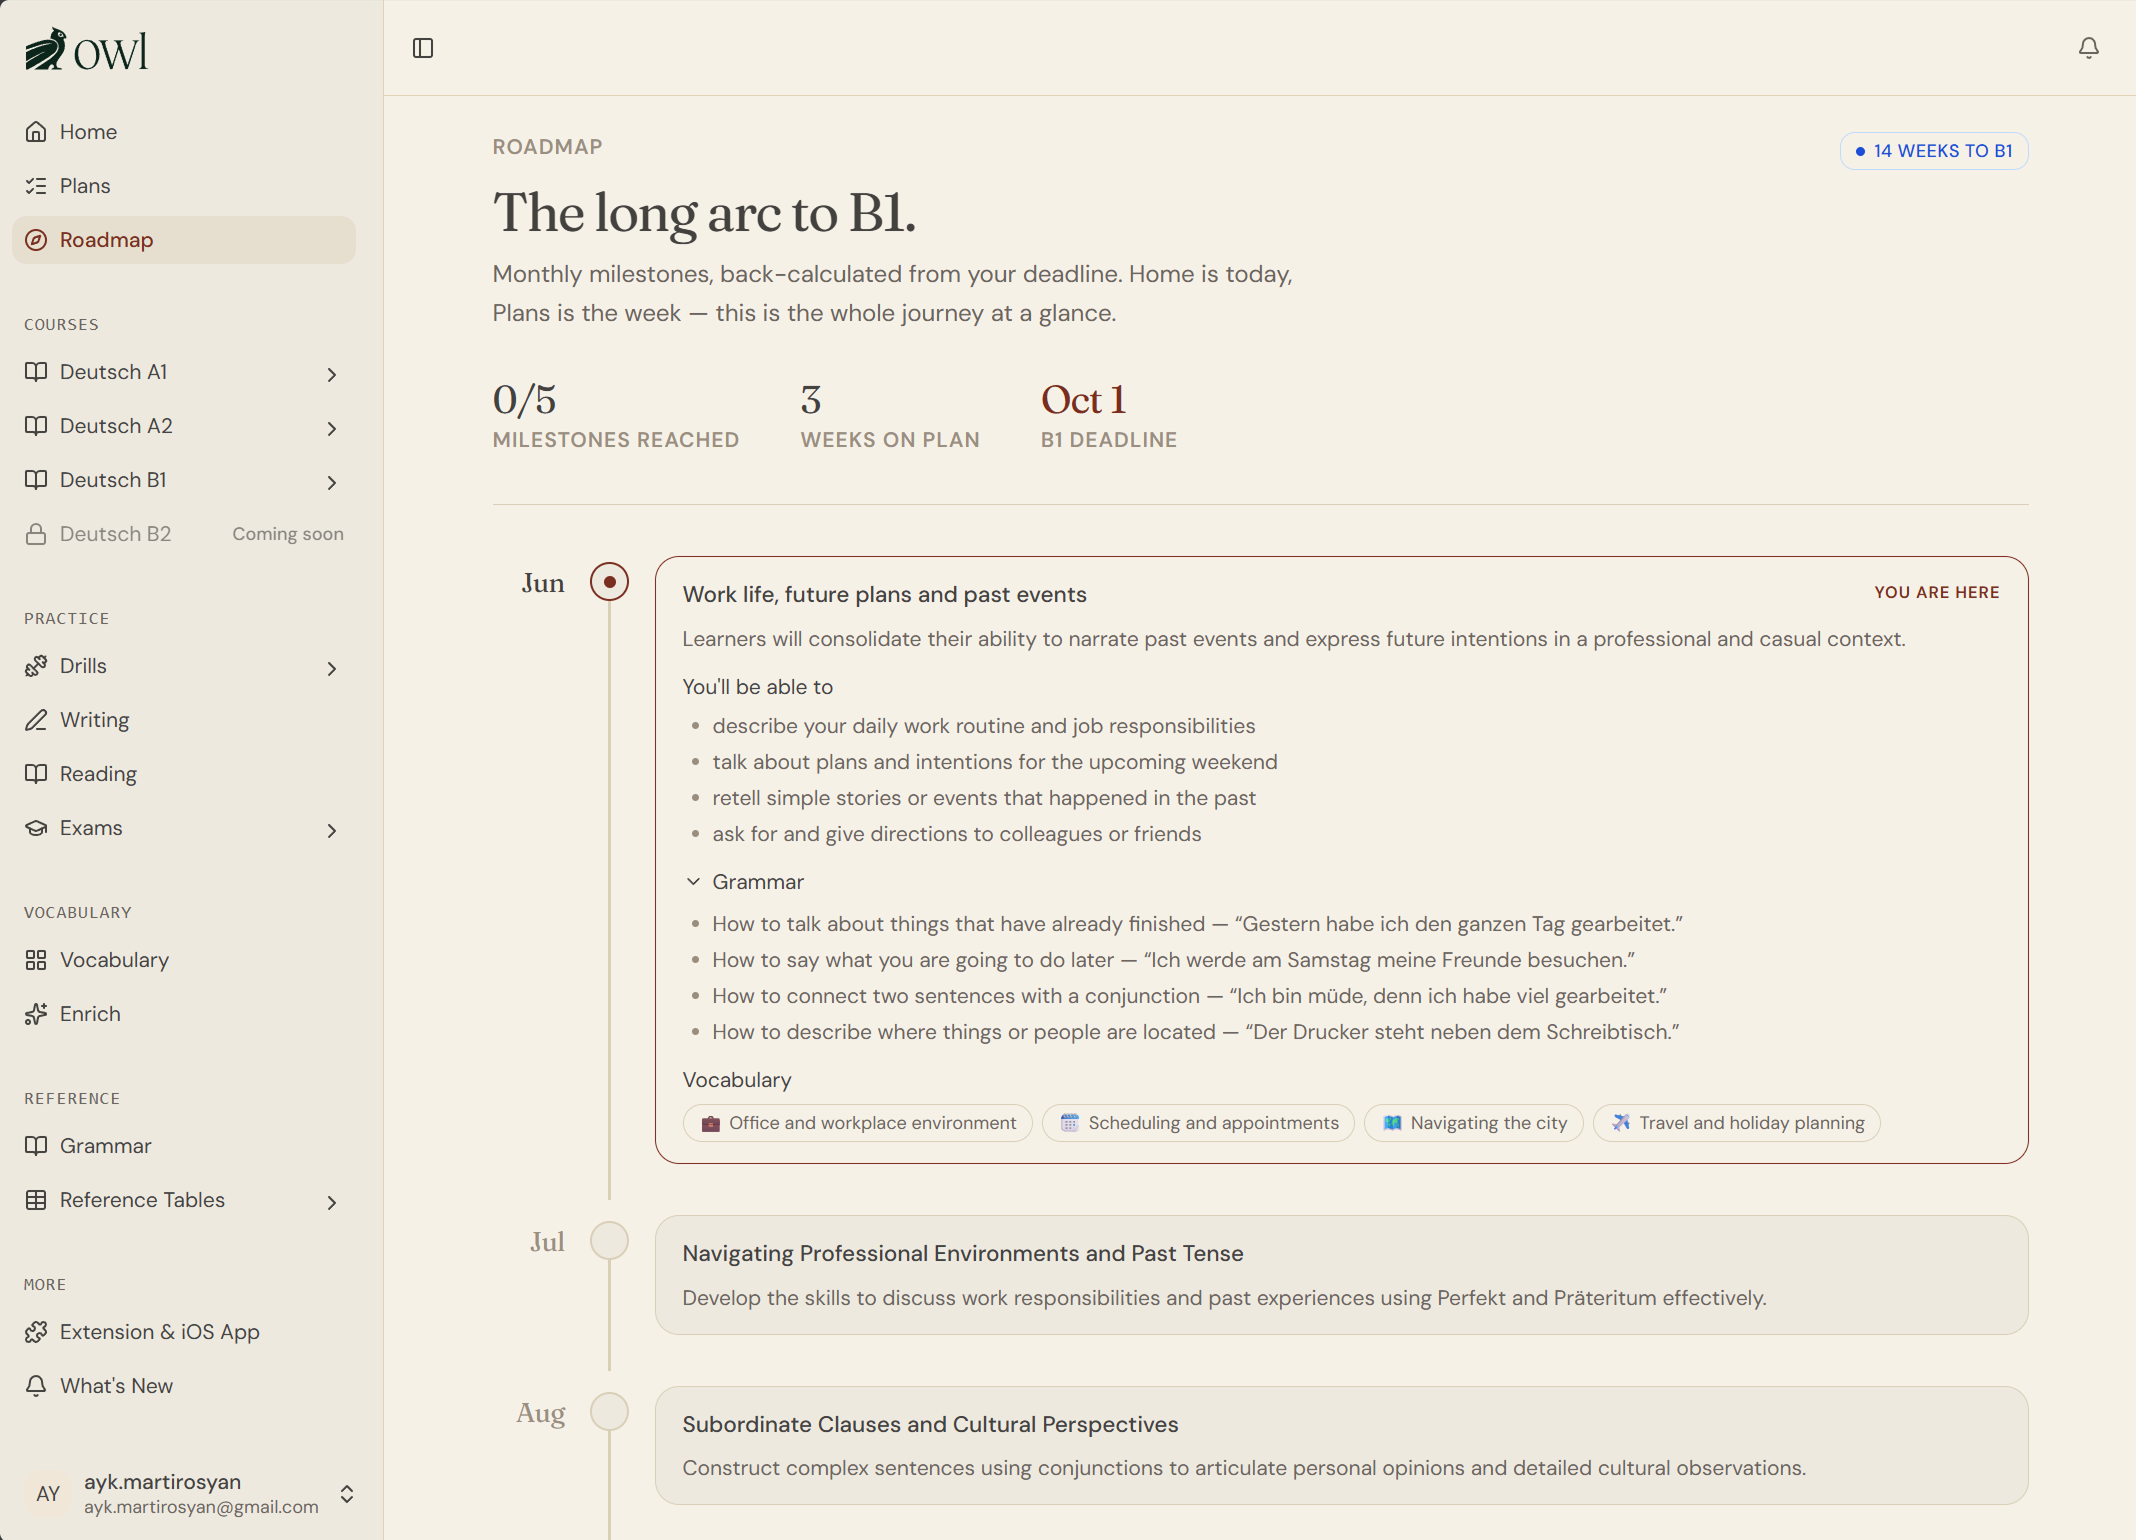
Task: Click Navigating the city tag
Action: tap(1474, 1123)
